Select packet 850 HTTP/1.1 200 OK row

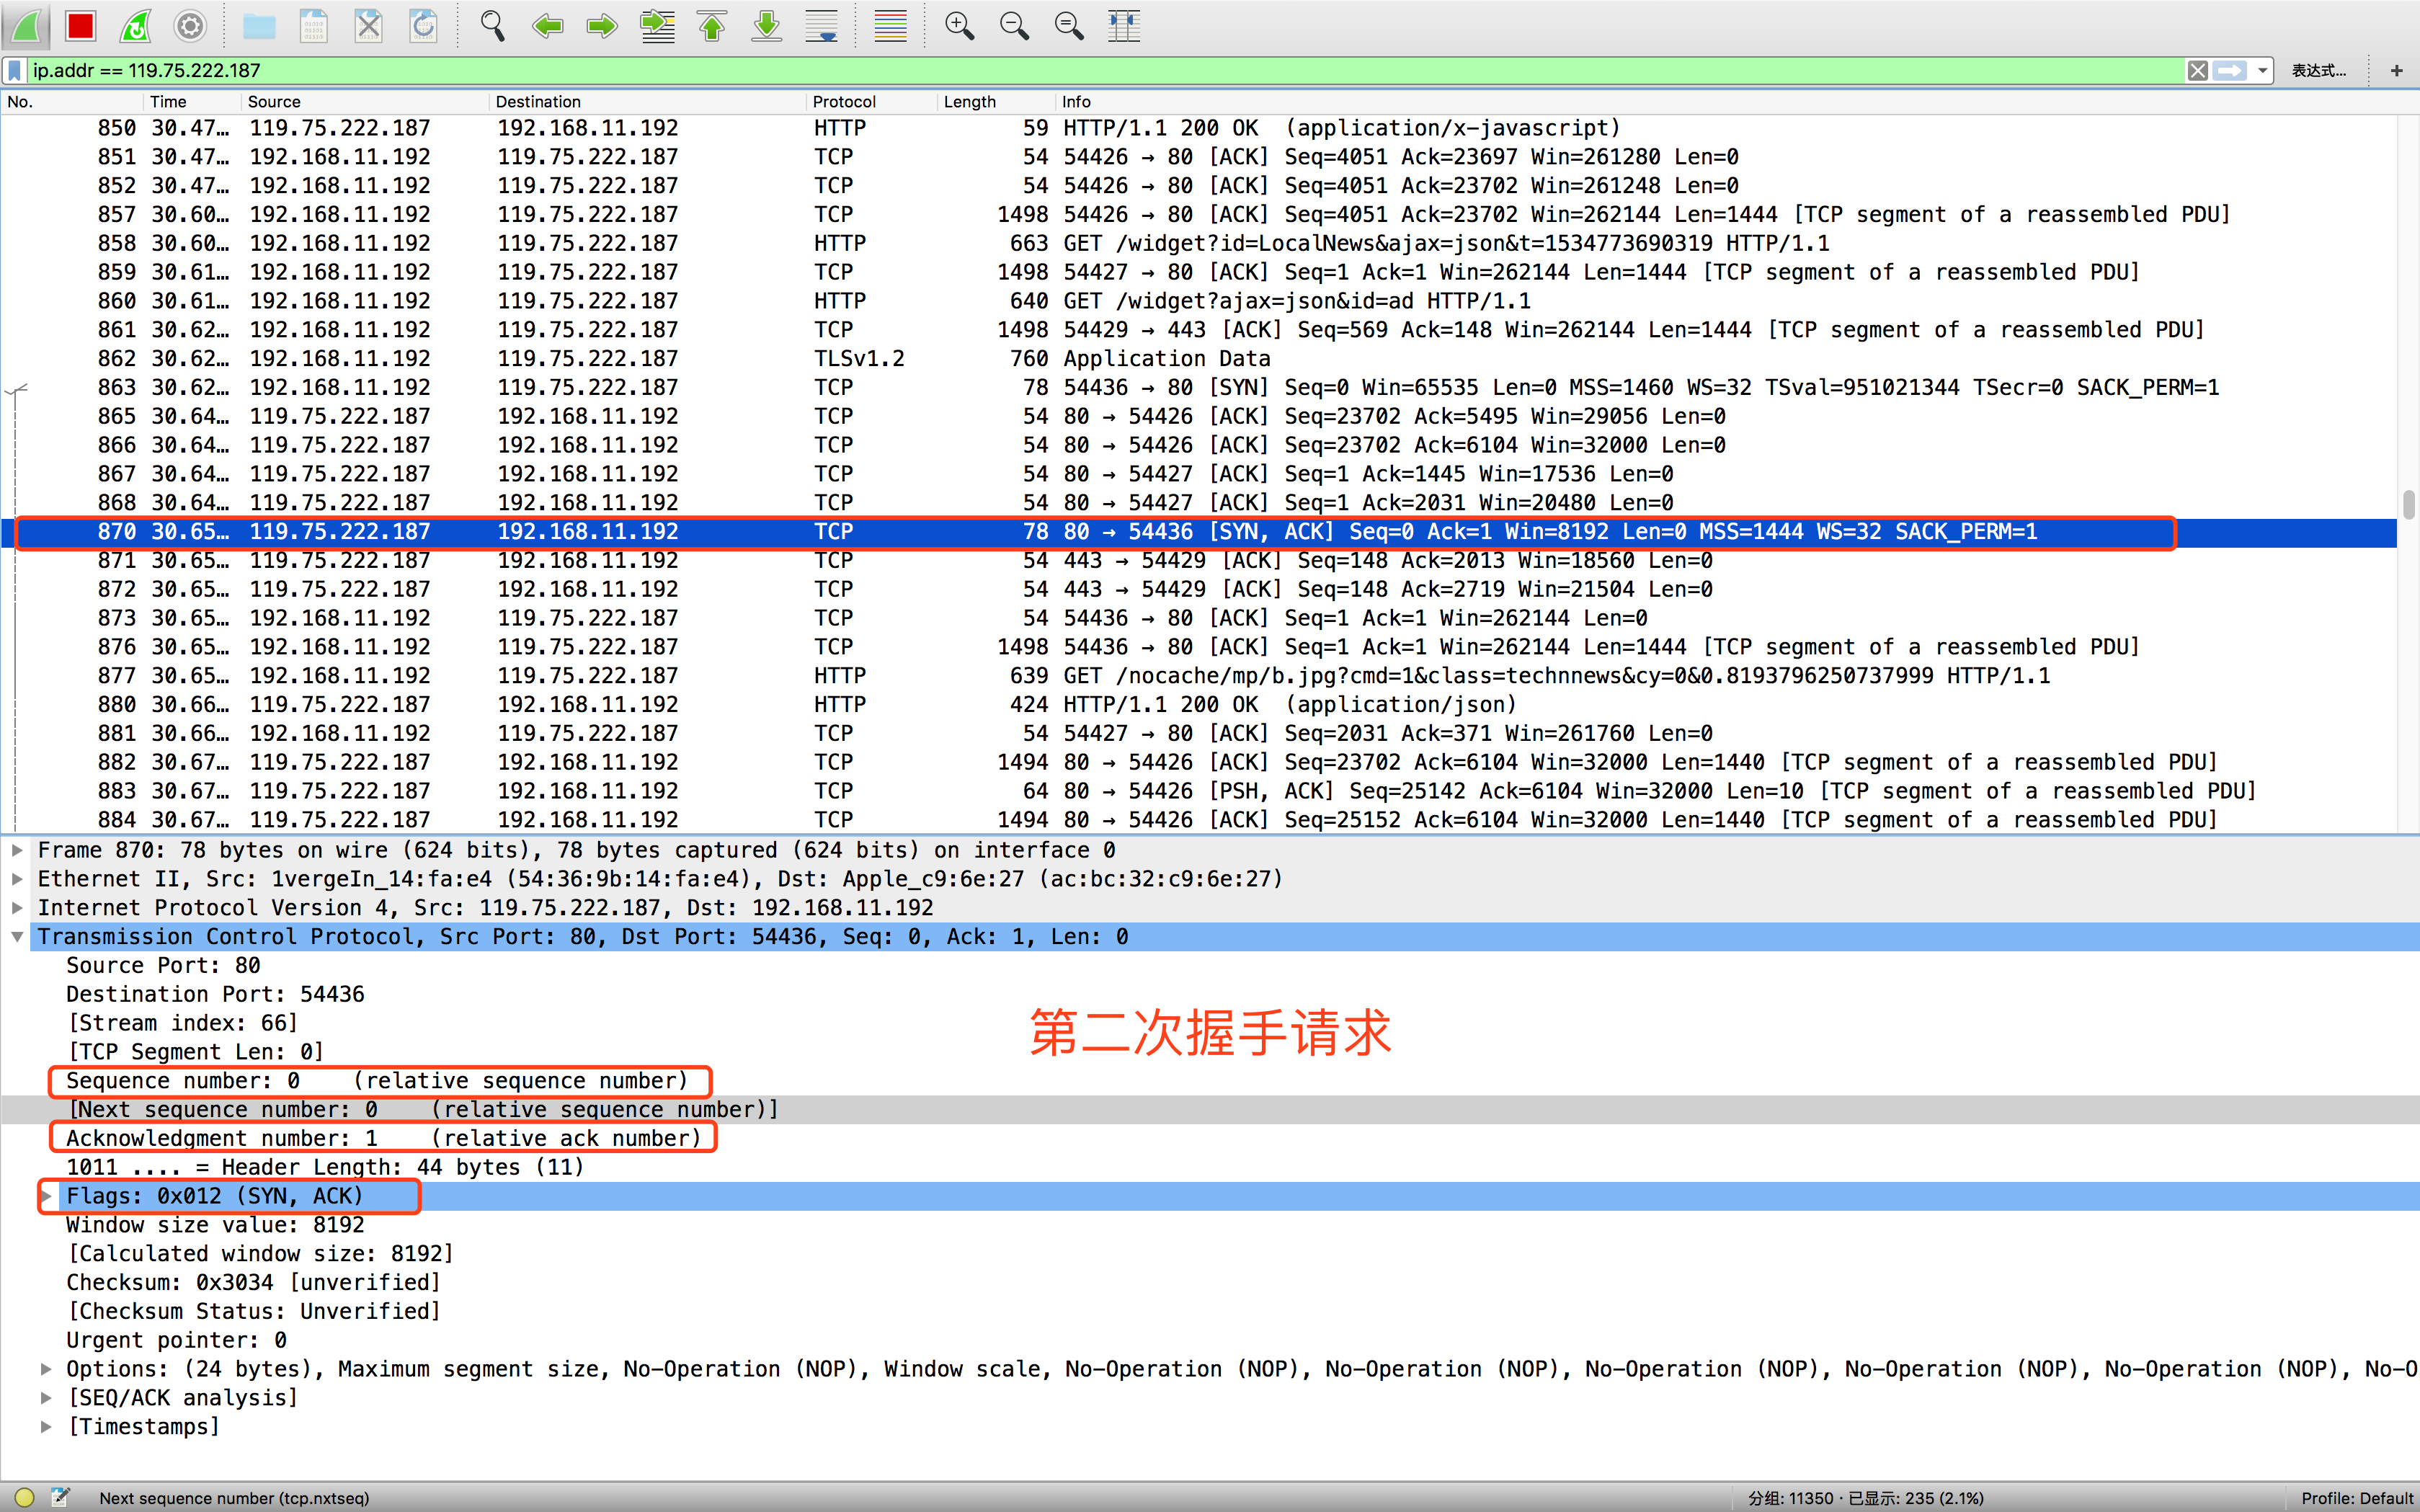click(x=1199, y=128)
